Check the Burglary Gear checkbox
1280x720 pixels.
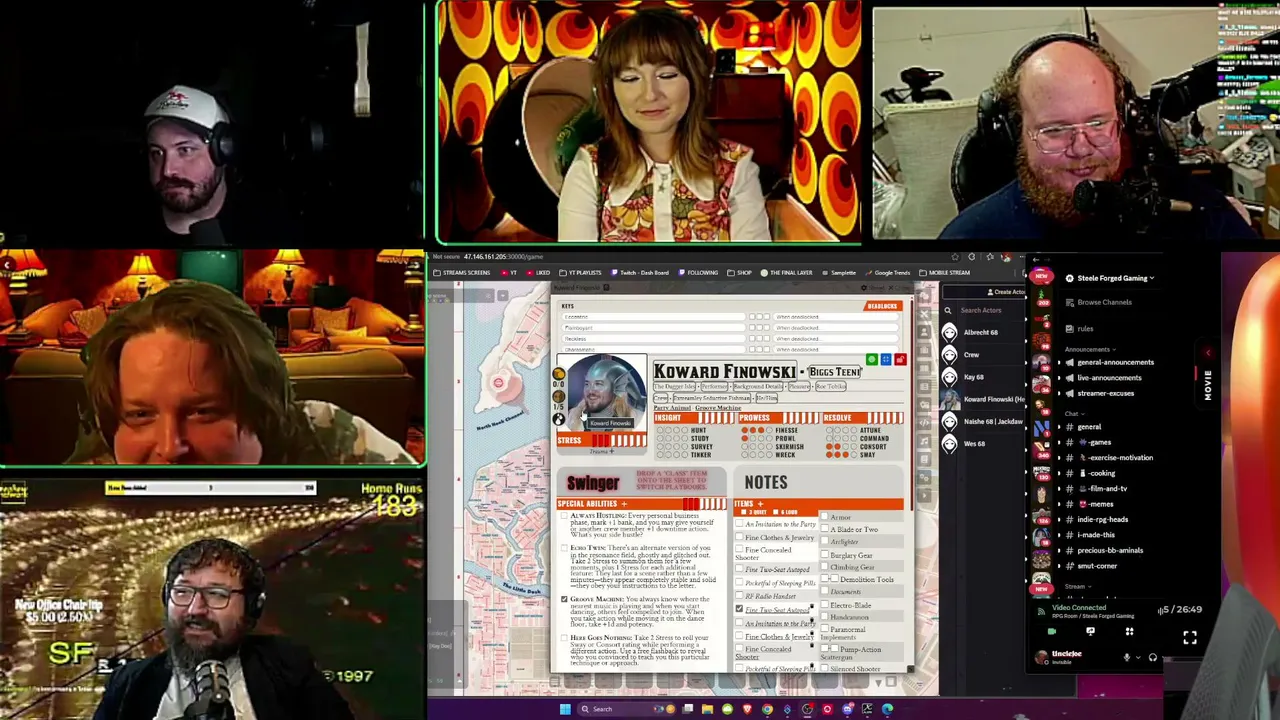point(824,556)
